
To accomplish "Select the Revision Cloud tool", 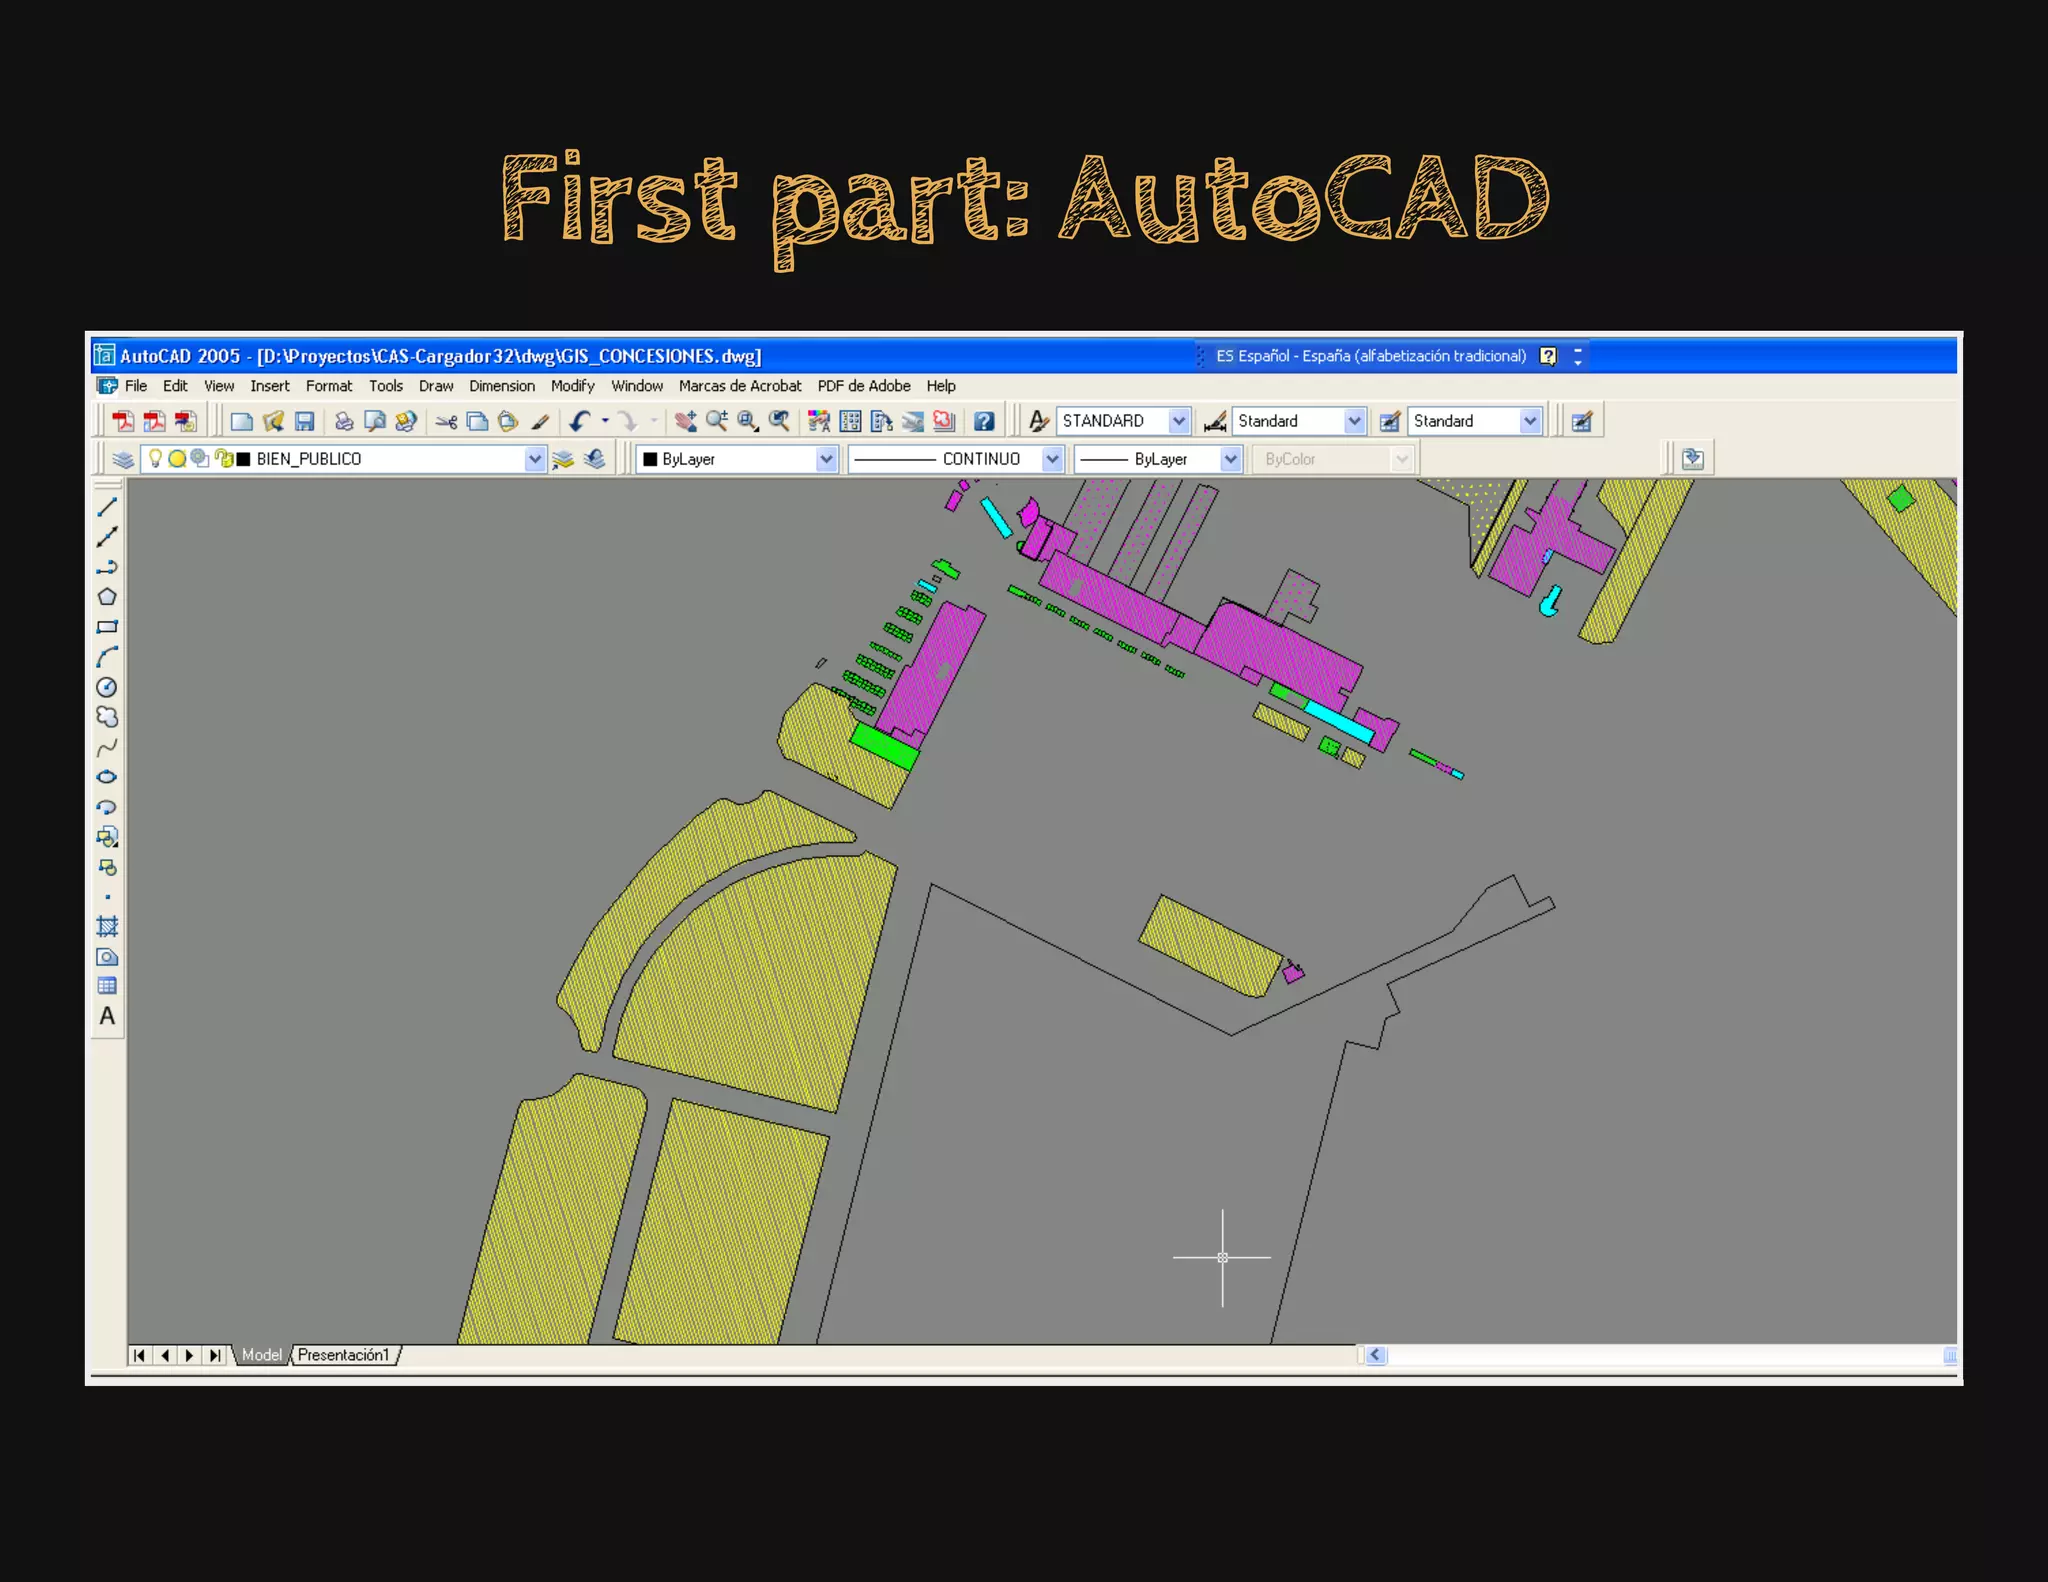I will [107, 717].
